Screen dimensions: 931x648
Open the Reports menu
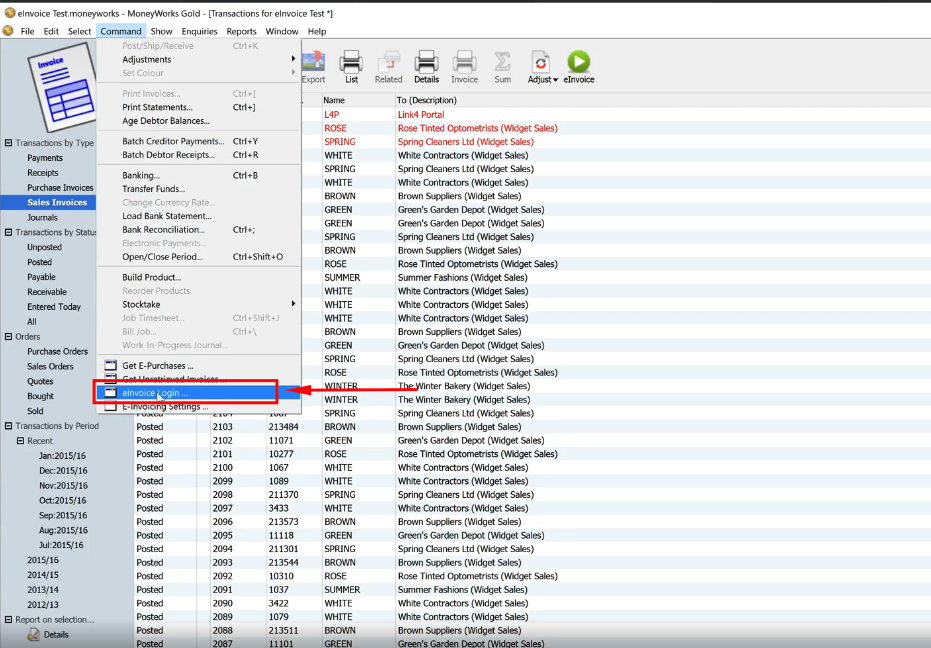(241, 31)
